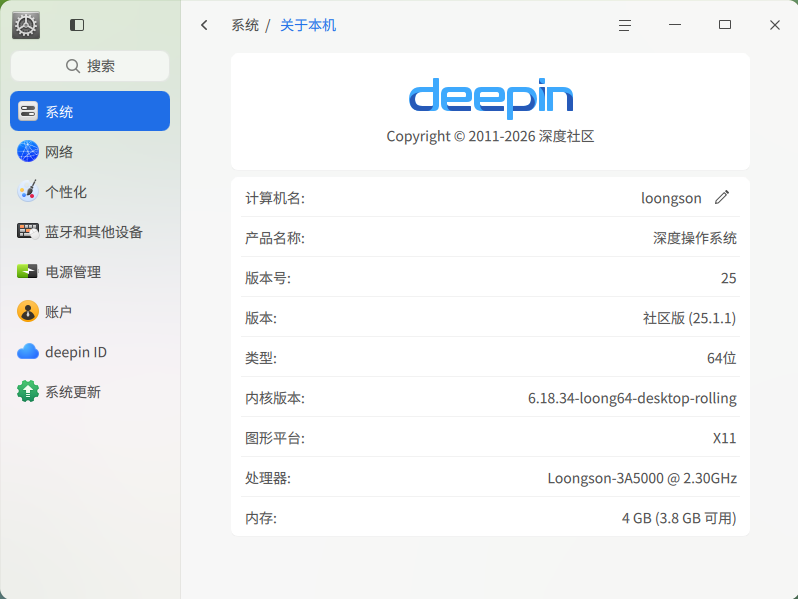Click the 系统 sidebar icon

[x=28, y=111]
